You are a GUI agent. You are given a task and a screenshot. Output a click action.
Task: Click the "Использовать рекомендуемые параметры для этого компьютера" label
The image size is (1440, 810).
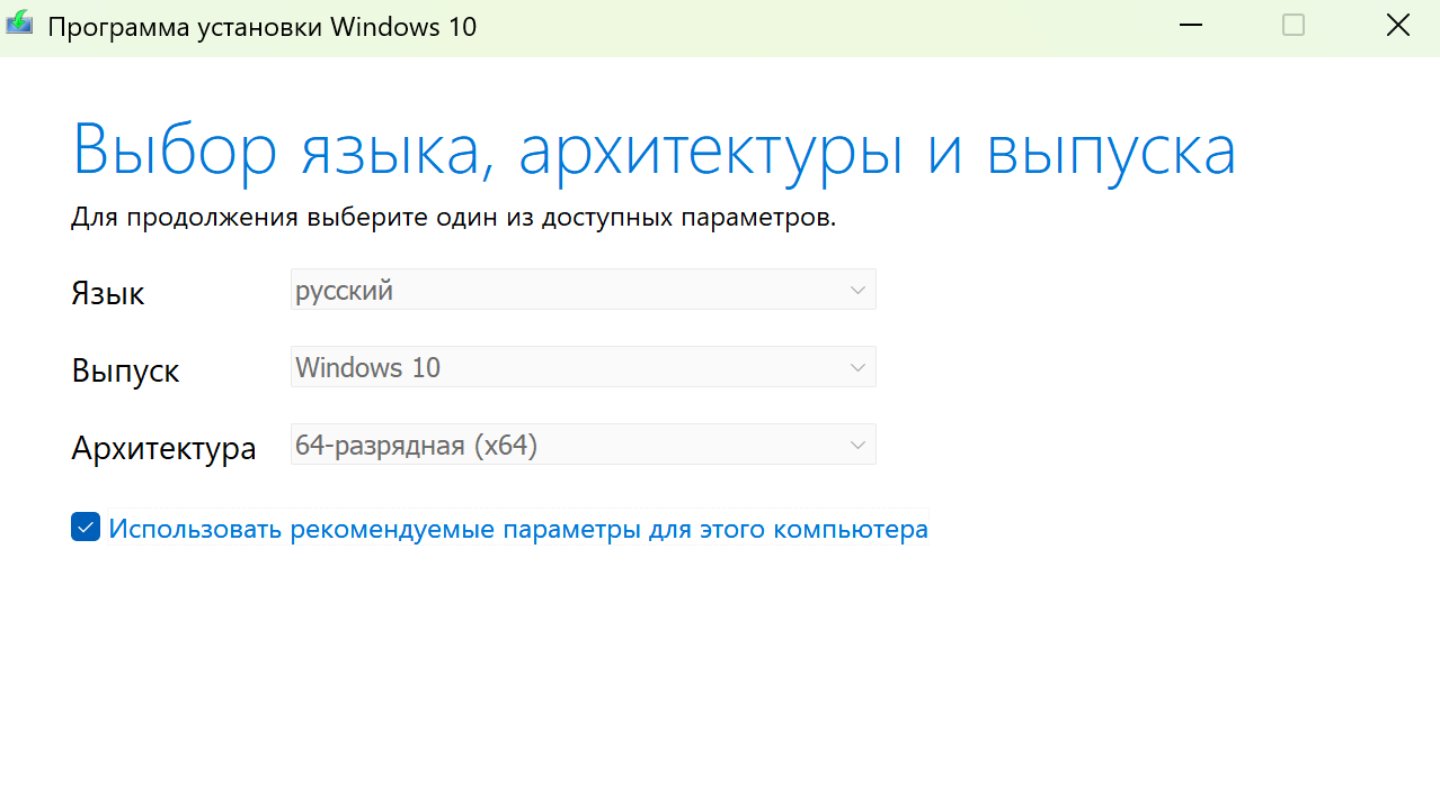pyautogui.click(x=518, y=528)
